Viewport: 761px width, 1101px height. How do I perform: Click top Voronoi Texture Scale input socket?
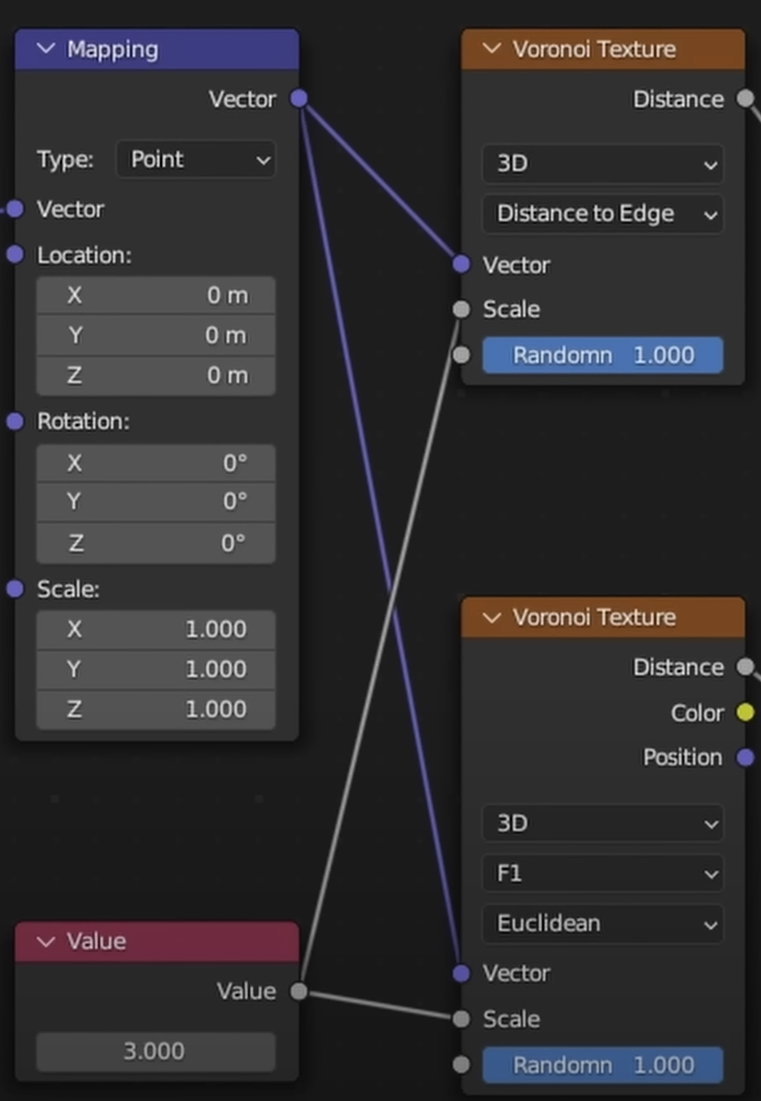click(x=461, y=309)
